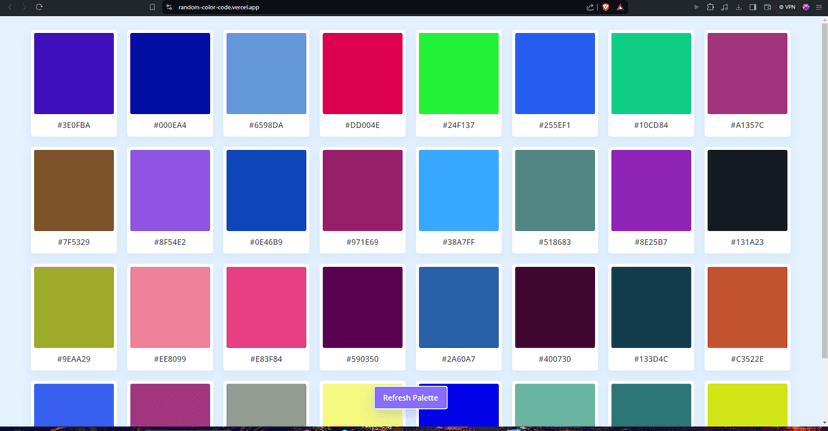The image size is (828, 431).
Task: Toggle the sidebar panel icon
Action: coord(753,7)
